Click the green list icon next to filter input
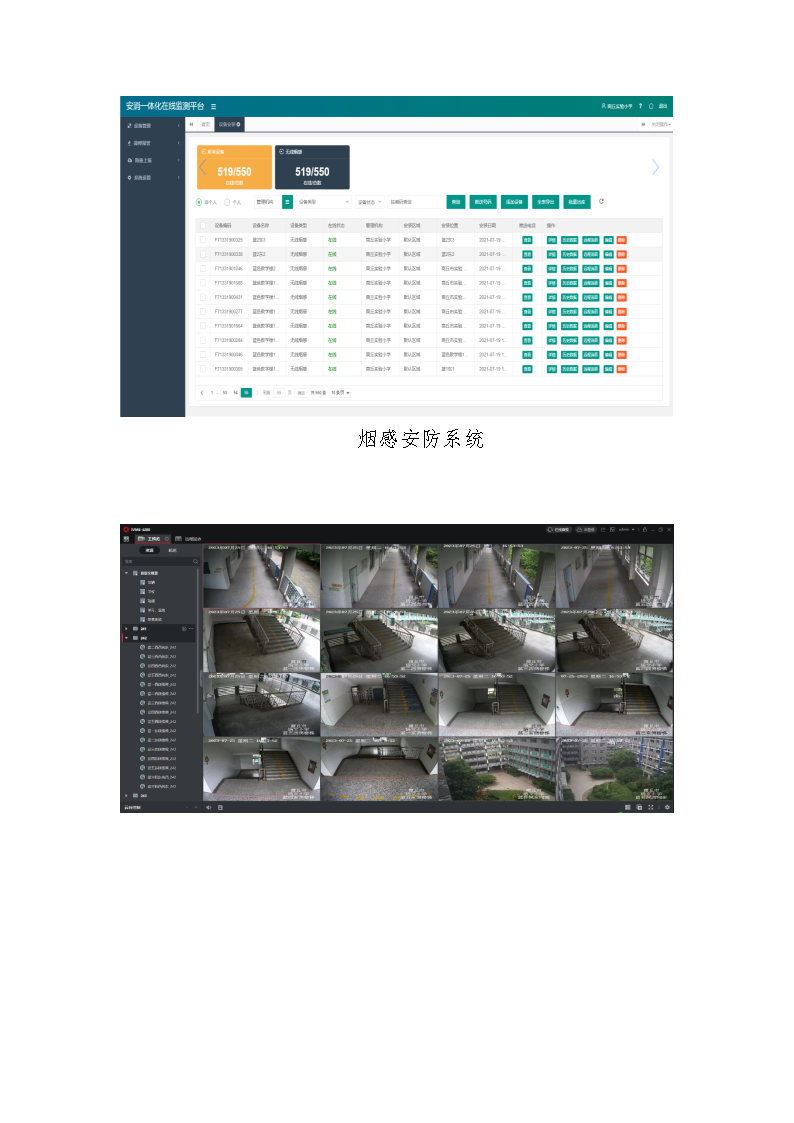Viewport: 794px width, 1123px height. (x=288, y=201)
